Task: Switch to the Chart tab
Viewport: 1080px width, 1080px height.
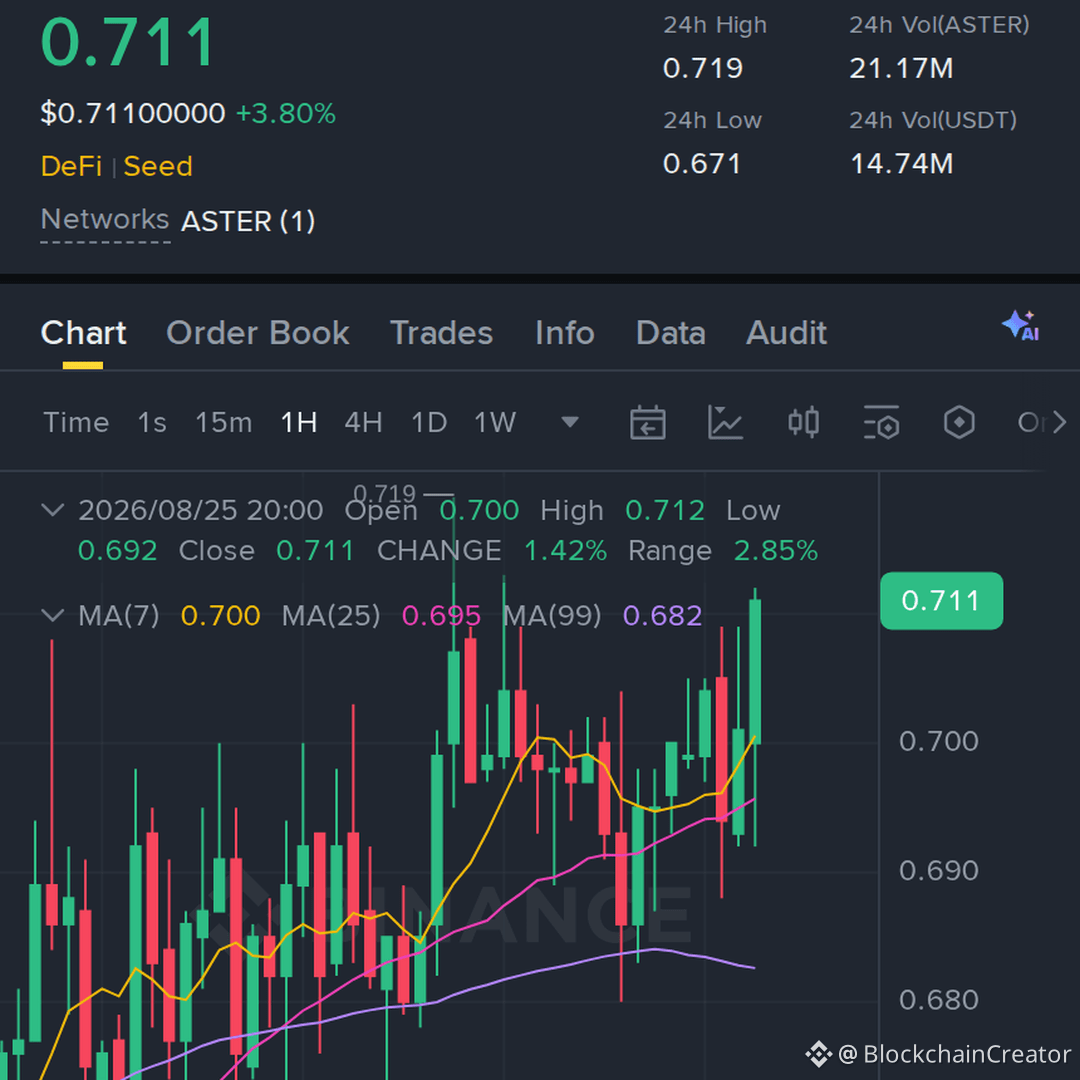Action: coord(83,333)
